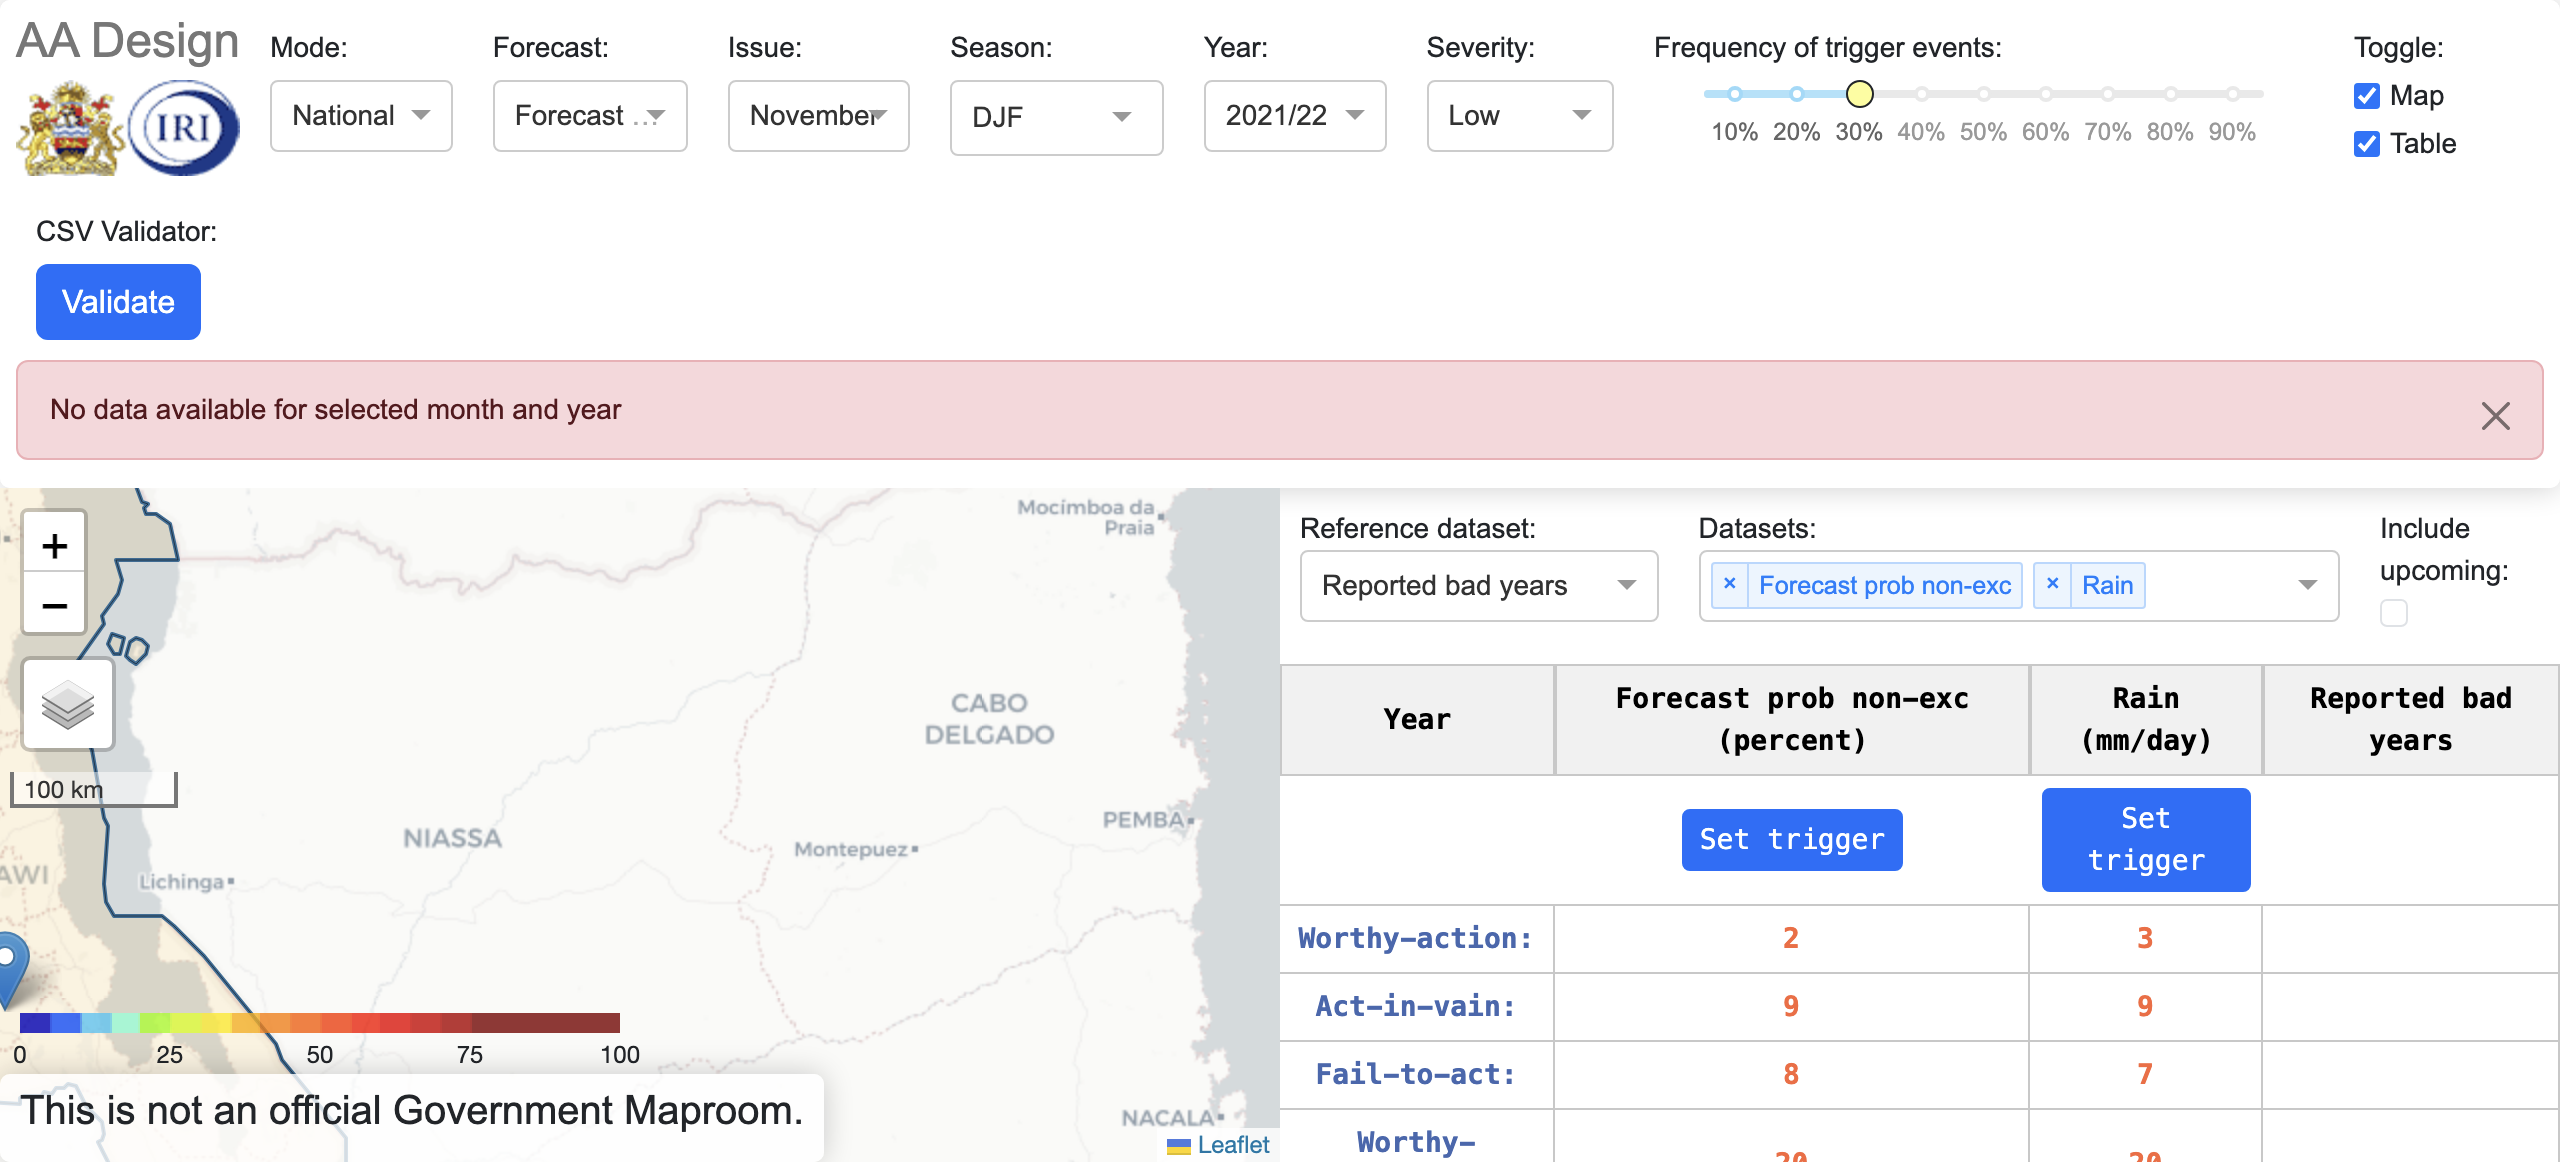The image size is (2560, 1162).
Task: Uncheck the Map toggle
Action: (2367, 96)
